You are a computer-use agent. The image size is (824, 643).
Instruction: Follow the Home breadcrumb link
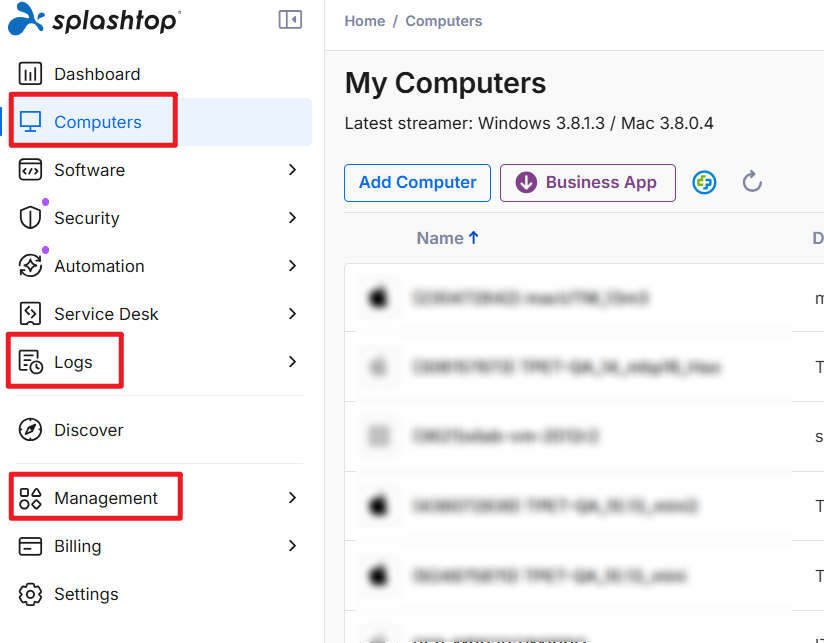(365, 21)
